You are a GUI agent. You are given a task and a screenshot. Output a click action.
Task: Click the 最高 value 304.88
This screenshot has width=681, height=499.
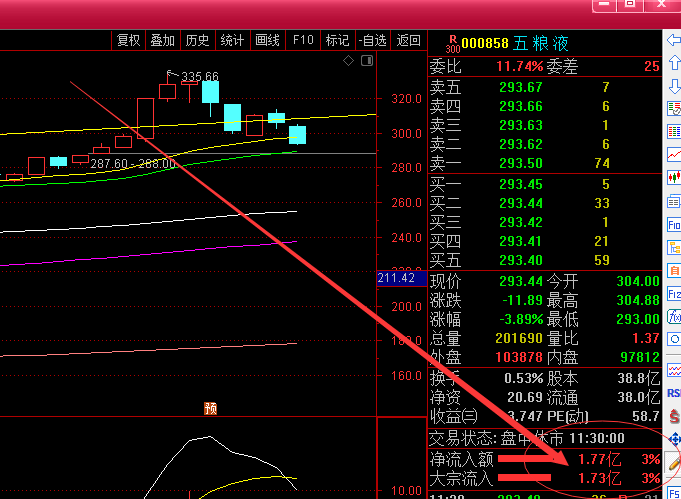pyautogui.click(x=638, y=301)
